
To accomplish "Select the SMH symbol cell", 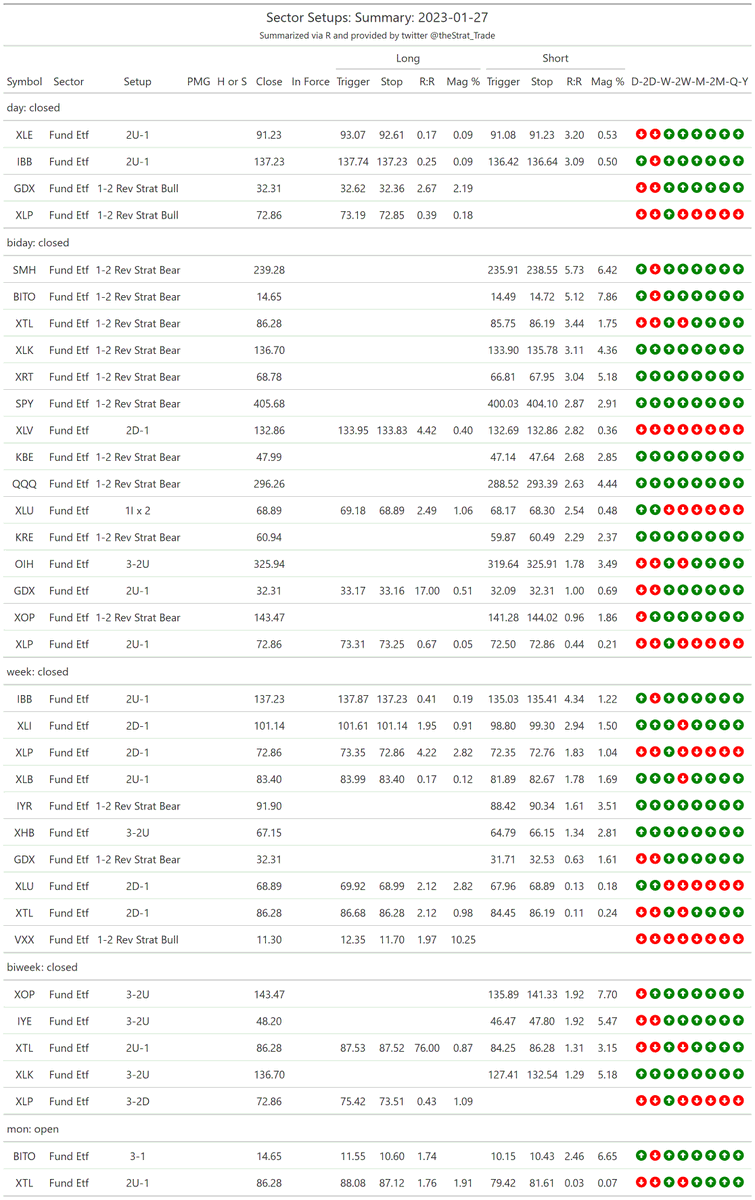I will point(24,269).
